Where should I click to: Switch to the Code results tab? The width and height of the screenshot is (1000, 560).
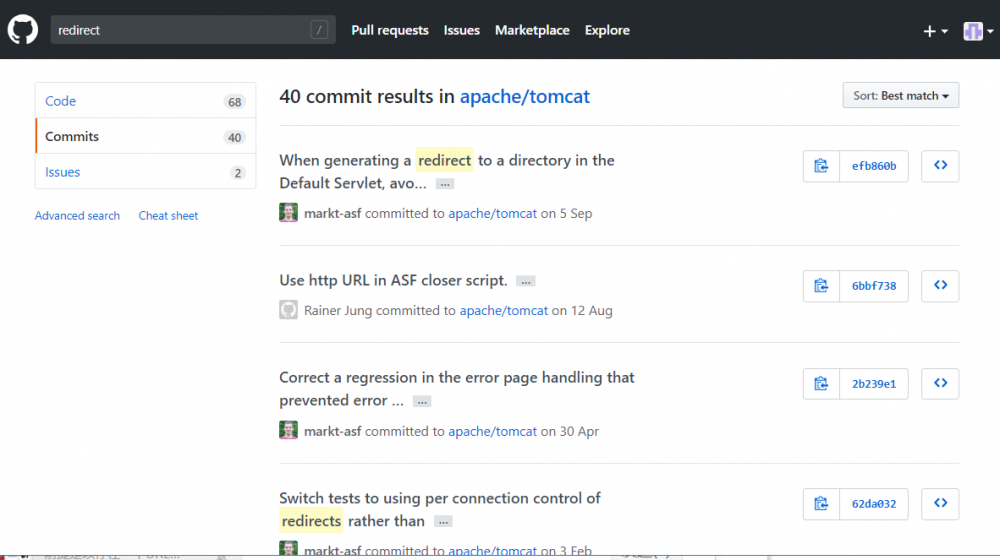click(x=61, y=101)
